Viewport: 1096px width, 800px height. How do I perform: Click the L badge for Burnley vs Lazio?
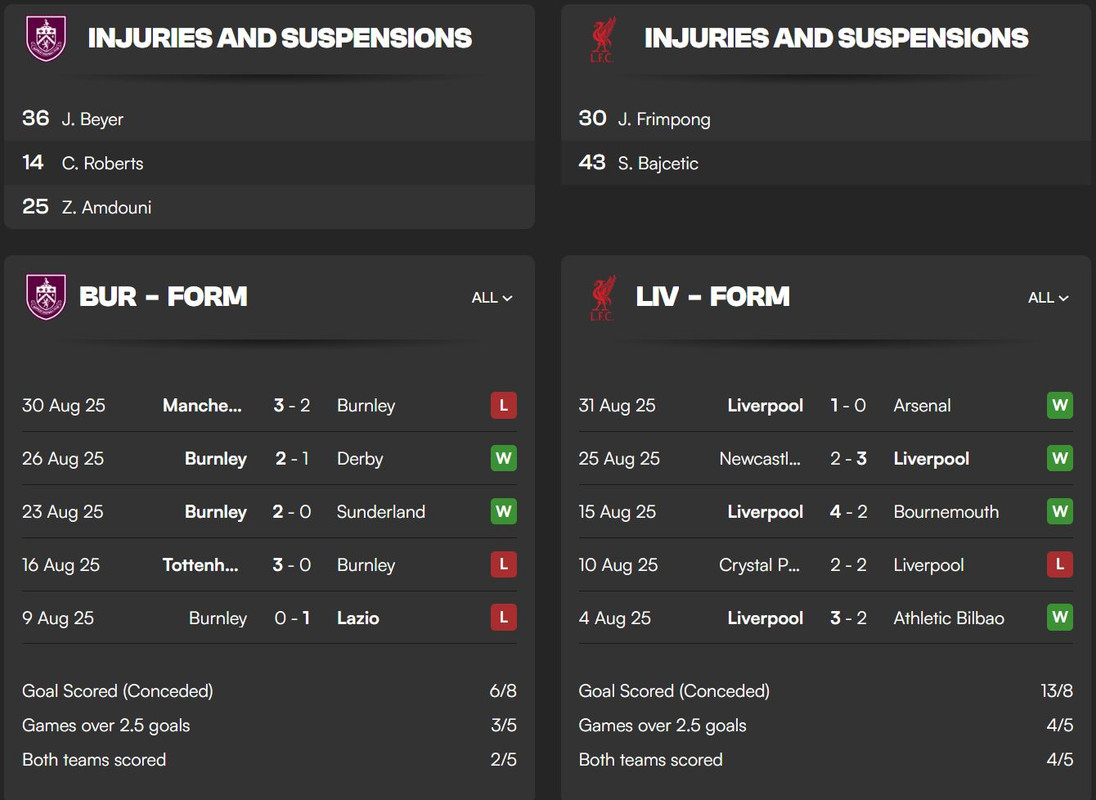click(503, 618)
